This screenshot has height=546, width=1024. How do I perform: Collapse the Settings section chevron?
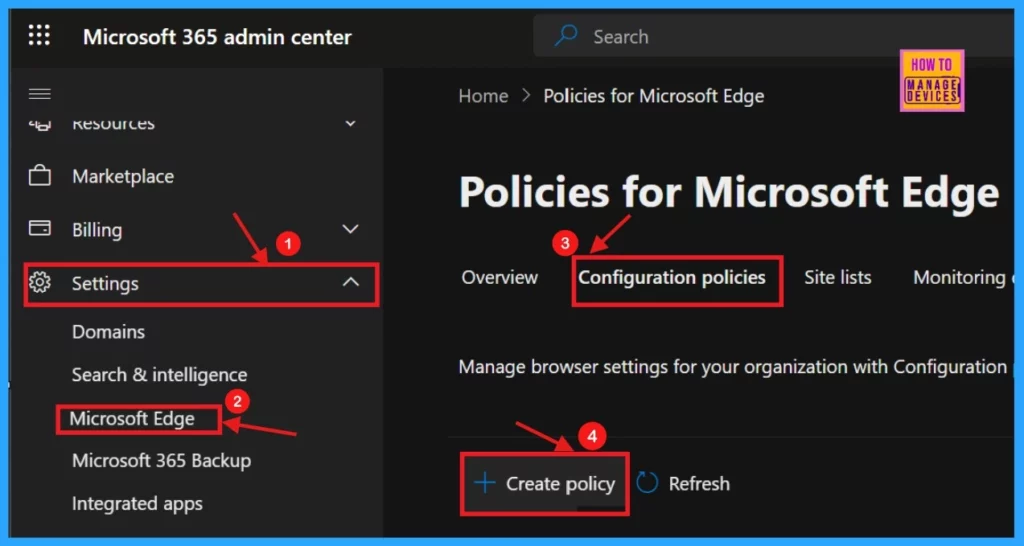click(351, 282)
